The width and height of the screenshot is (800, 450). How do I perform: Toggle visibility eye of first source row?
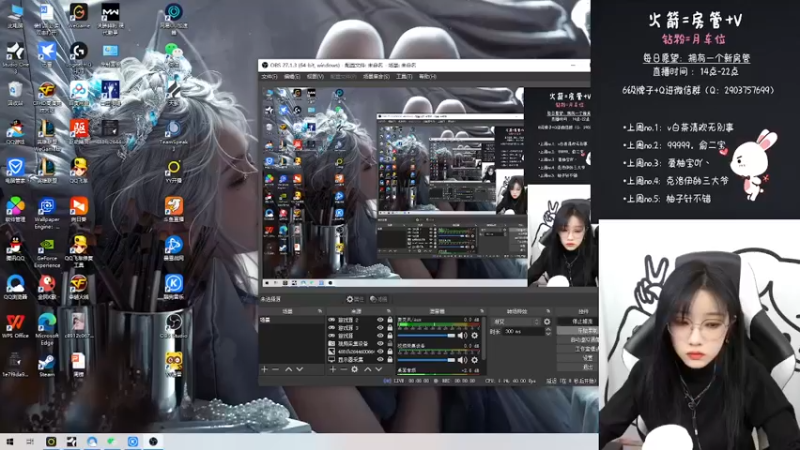tap(380, 320)
